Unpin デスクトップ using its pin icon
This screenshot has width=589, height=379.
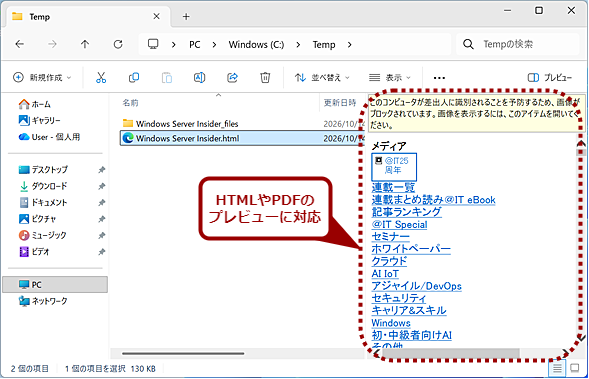tap(101, 170)
